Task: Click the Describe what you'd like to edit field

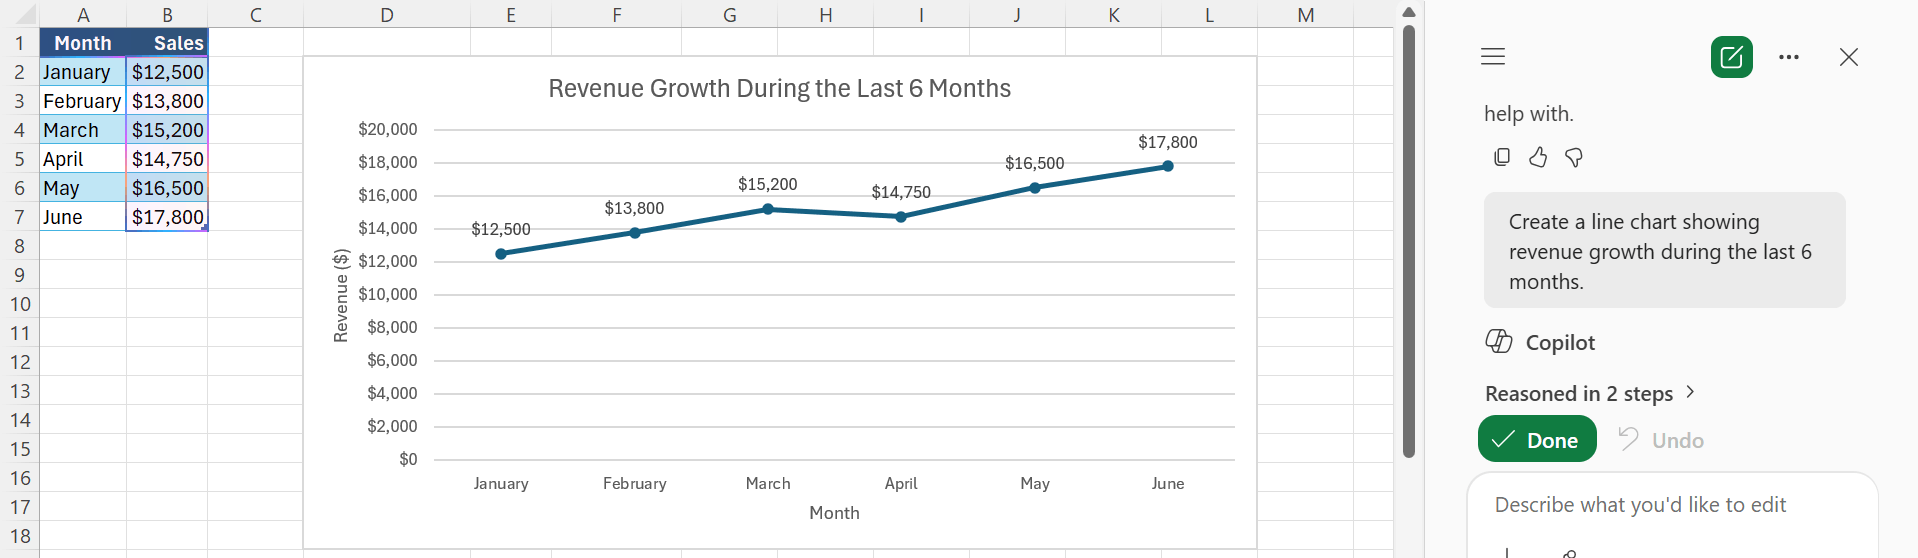Action: (1672, 505)
